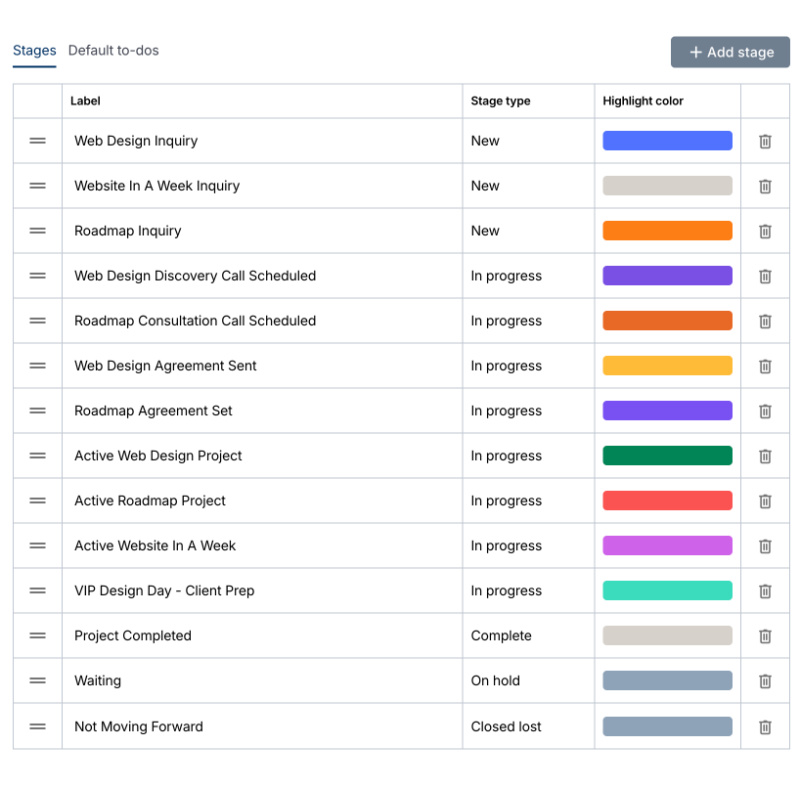
Task: Remove the Waiting stage using its trash icon
Action: point(765,681)
